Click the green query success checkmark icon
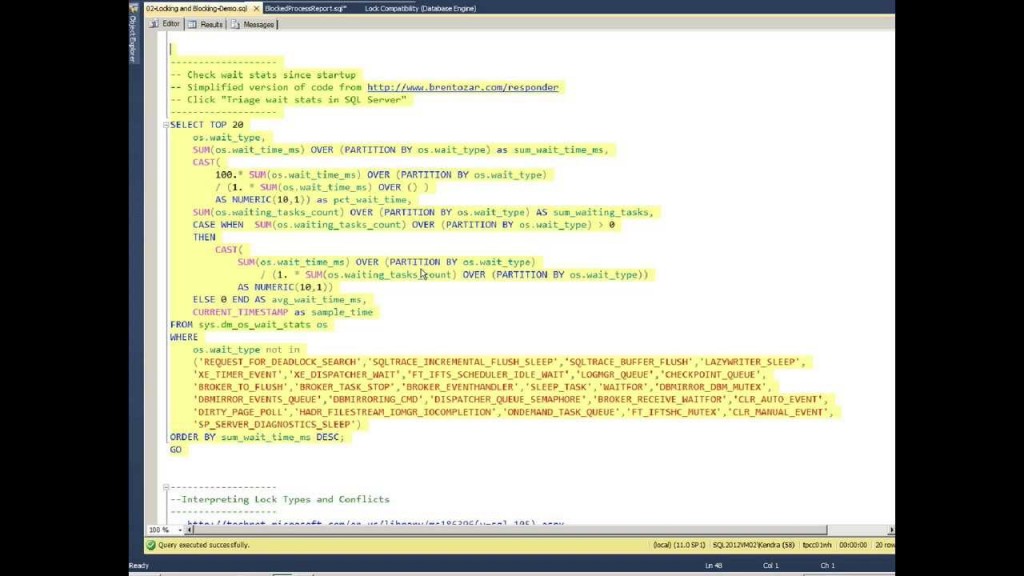Image resolution: width=1024 pixels, height=576 pixels. (151, 545)
